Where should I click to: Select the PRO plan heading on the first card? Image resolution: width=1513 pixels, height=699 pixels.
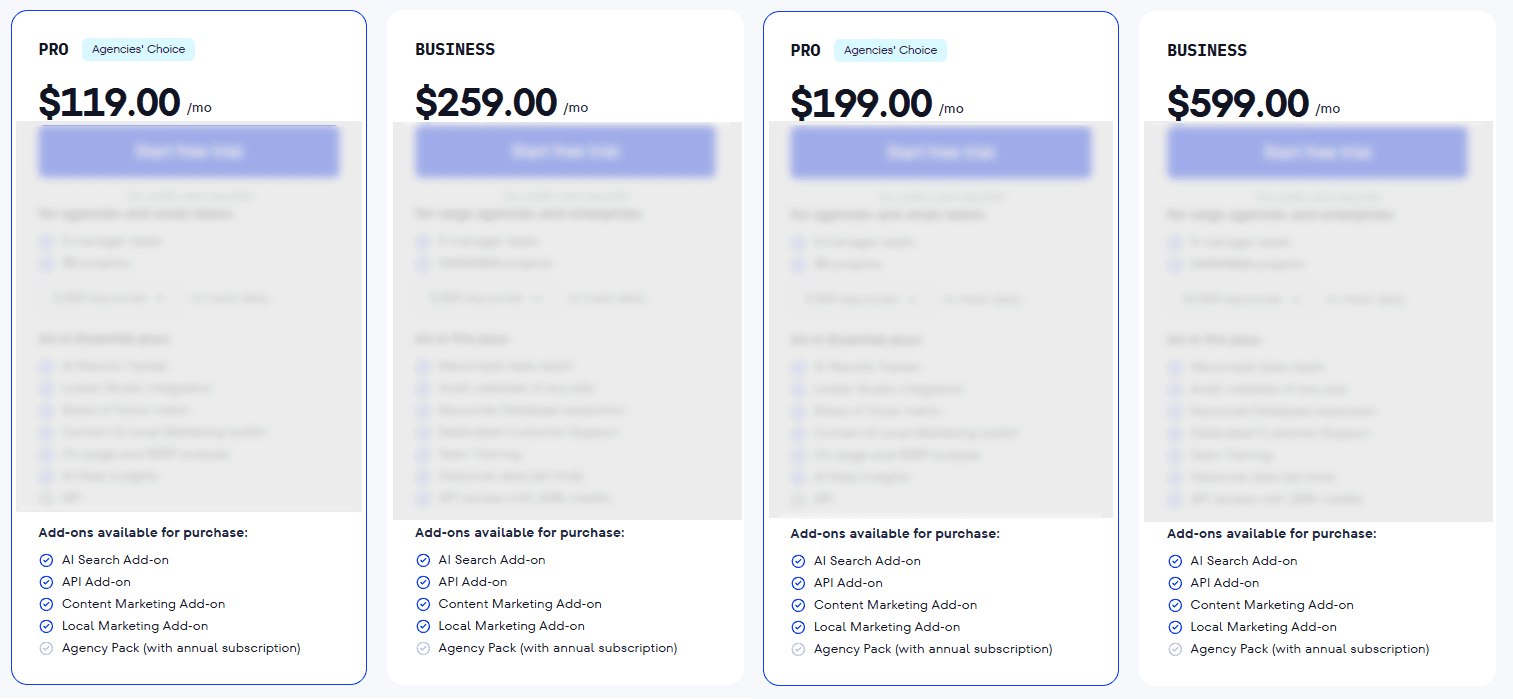pyautogui.click(x=53, y=48)
